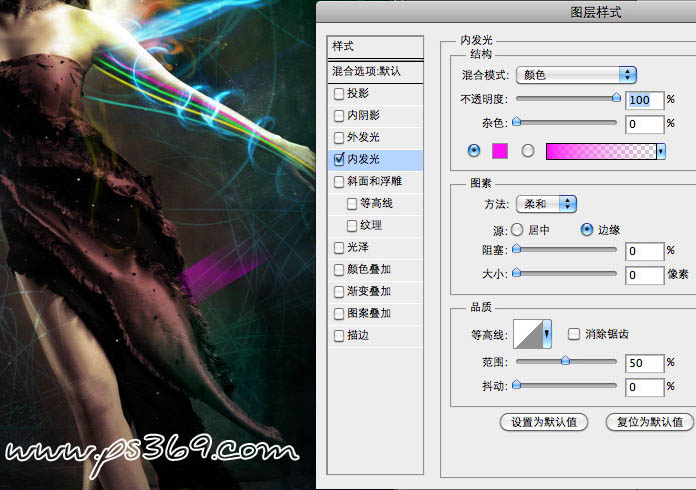This screenshot has height=490, width=696.
Task: Select the 斜面和浮雕 style list entry
Action: tap(376, 182)
